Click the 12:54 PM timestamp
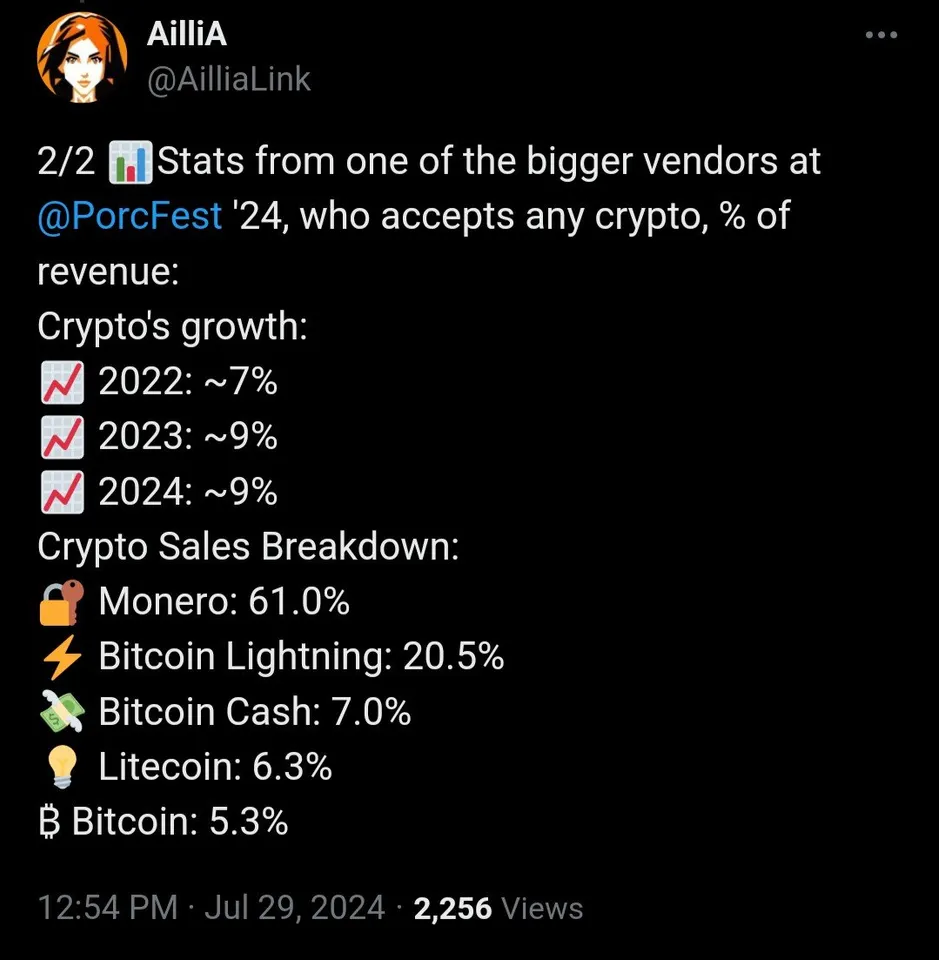939x960 pixels. pyautogui.click(x=107, y=908)
